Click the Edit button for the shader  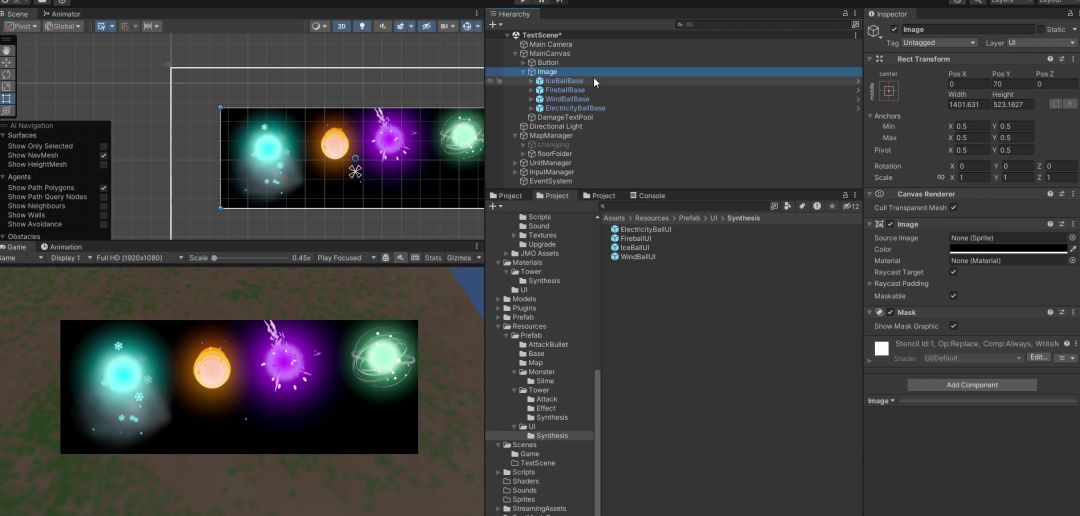tap(1039, 357)
